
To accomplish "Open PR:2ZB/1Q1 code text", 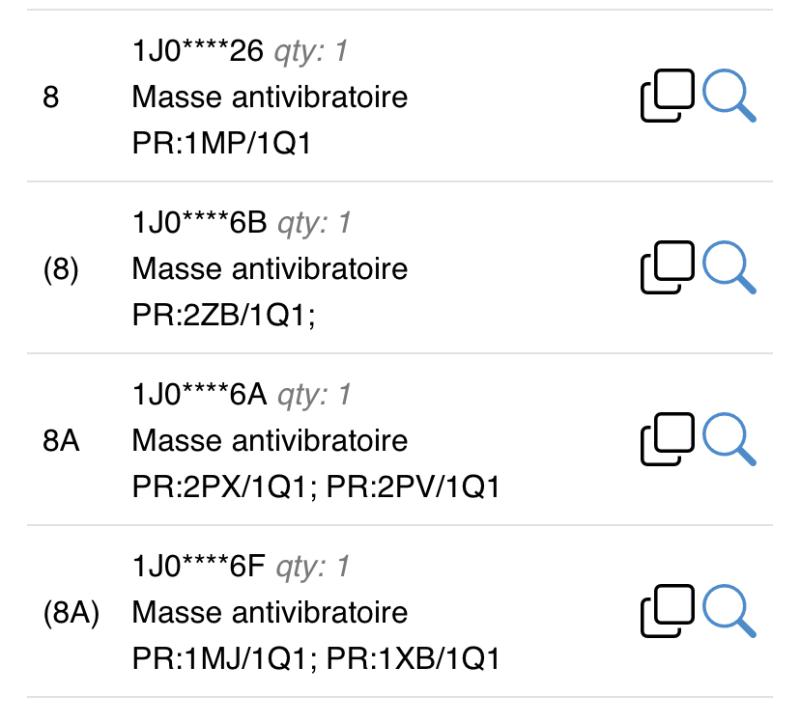I will (223, 315).
